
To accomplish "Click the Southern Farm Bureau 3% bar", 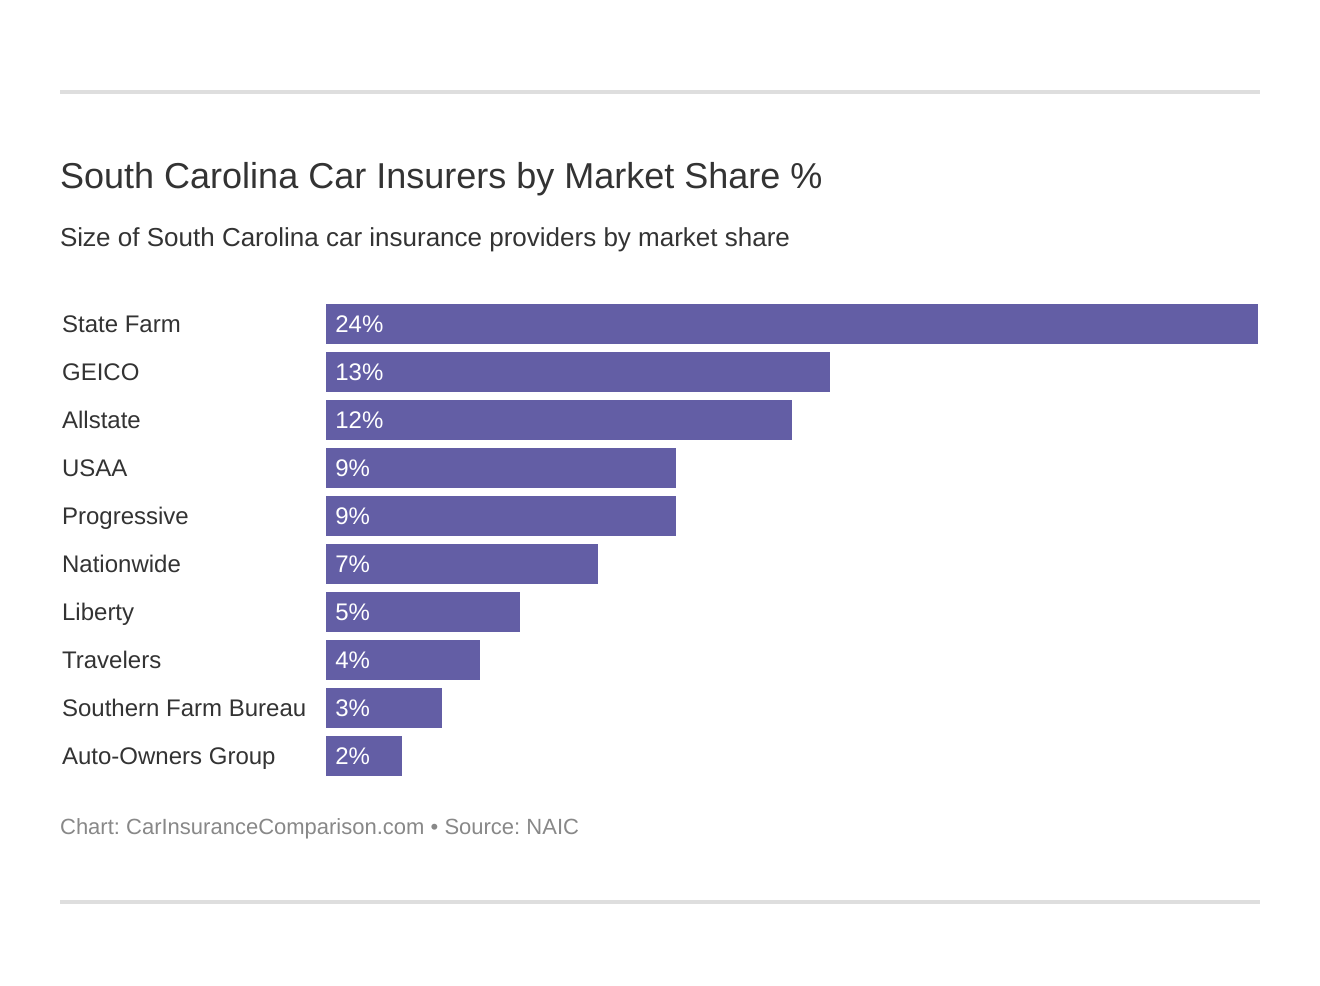I will coord(383,708).
